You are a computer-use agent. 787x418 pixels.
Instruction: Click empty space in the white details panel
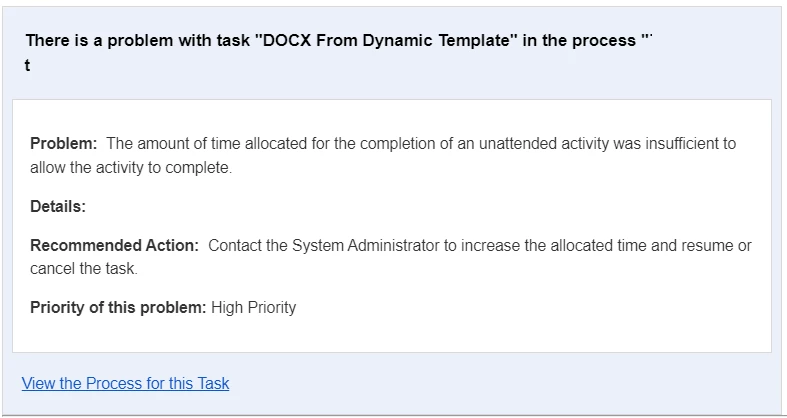pos(502,311)
